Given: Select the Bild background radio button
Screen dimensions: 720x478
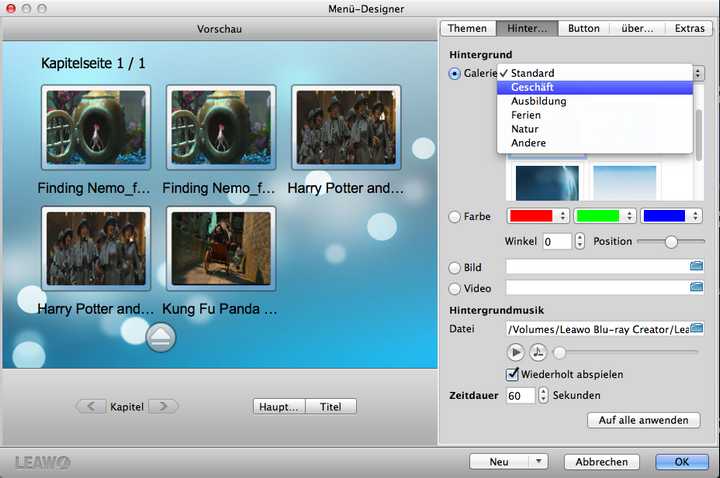Looking at the screenshot, I should (455, 268).
